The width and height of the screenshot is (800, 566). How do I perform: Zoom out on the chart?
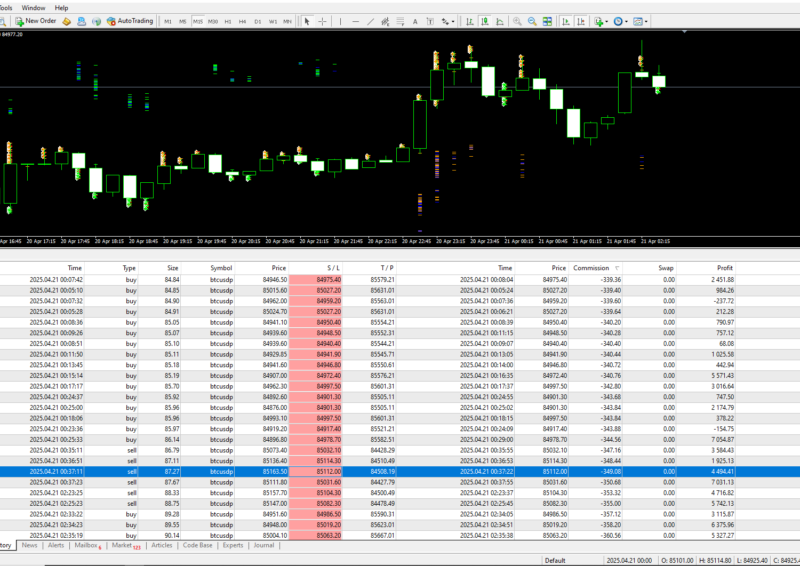click(532, 20)
